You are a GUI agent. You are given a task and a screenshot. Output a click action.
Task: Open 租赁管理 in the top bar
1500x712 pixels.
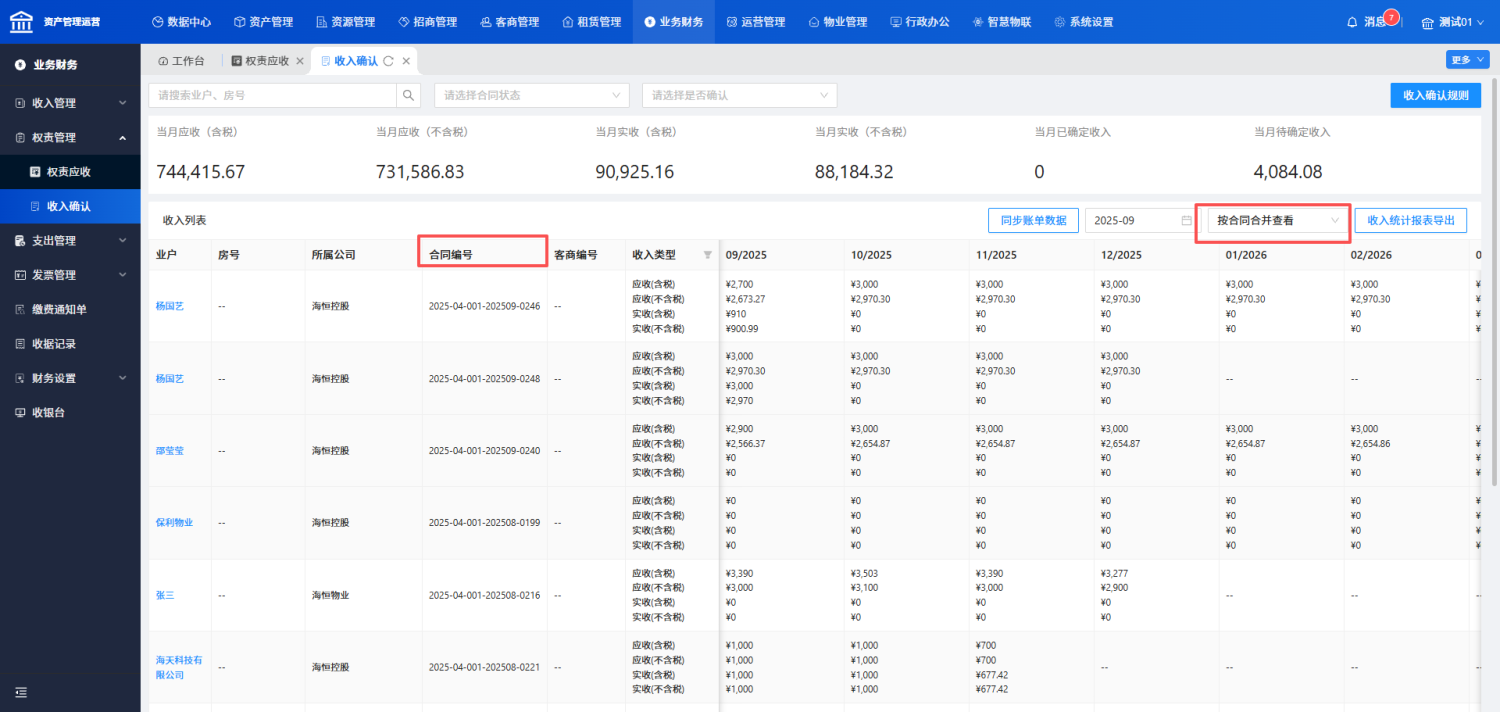pyautogui.click(x=591, y=22)
